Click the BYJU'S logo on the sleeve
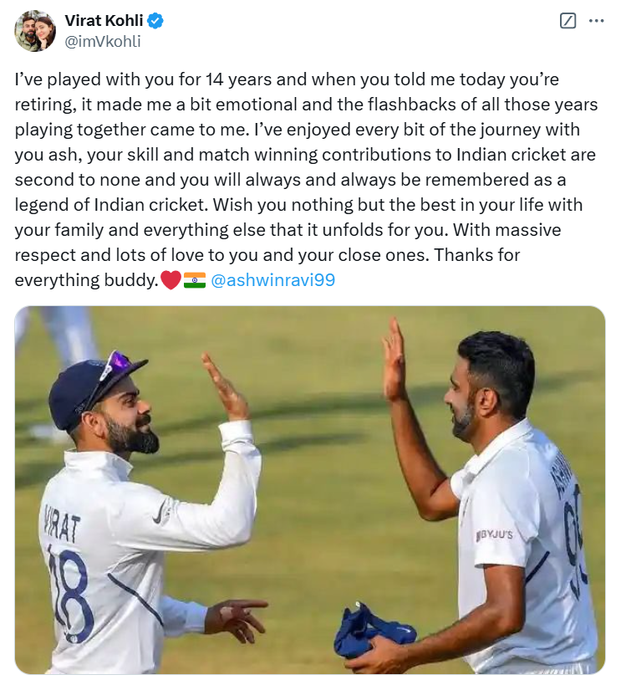Viewport: 621px width, 680px height. [494, 535]
